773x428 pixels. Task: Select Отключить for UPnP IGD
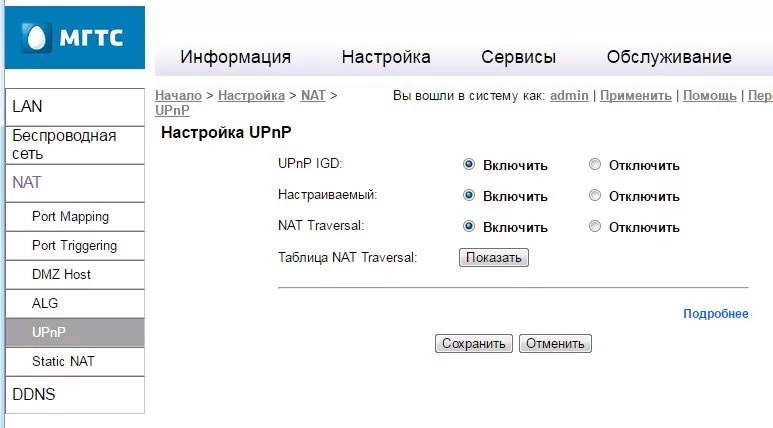[x=595, y=164]
